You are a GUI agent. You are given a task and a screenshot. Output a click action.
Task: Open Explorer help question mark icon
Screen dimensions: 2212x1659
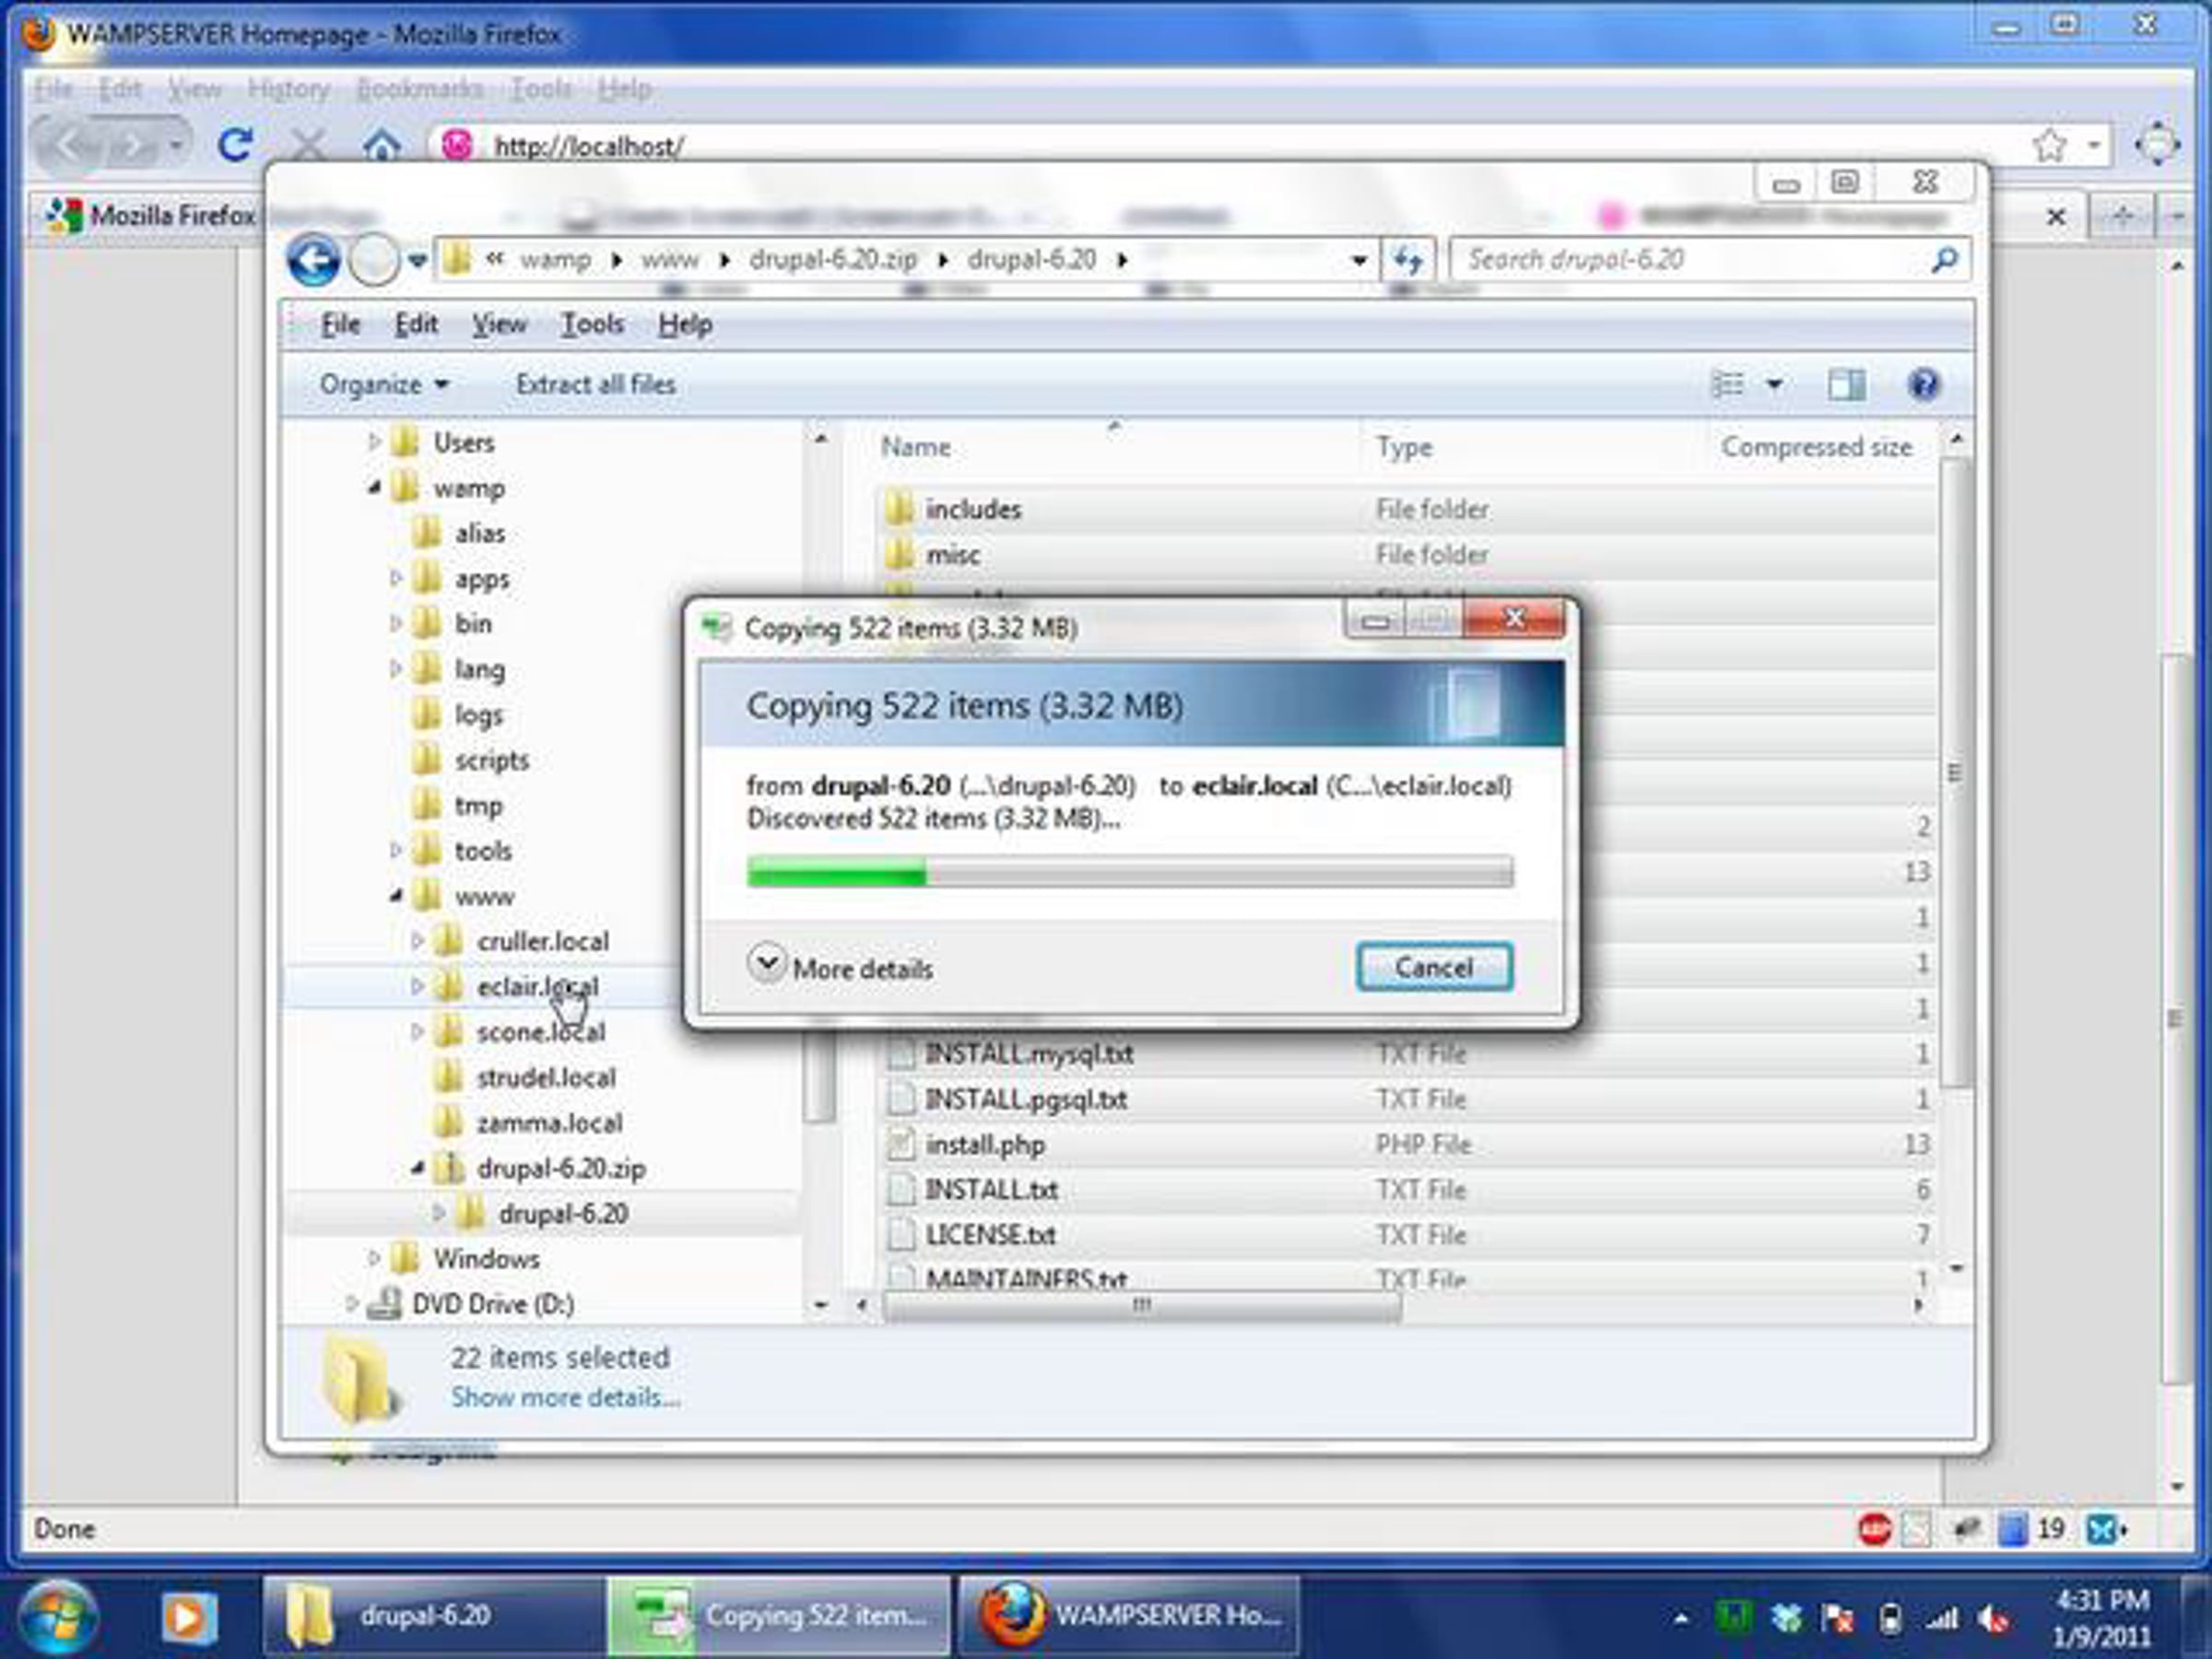pyautogui.click(x=1923, y=385)
